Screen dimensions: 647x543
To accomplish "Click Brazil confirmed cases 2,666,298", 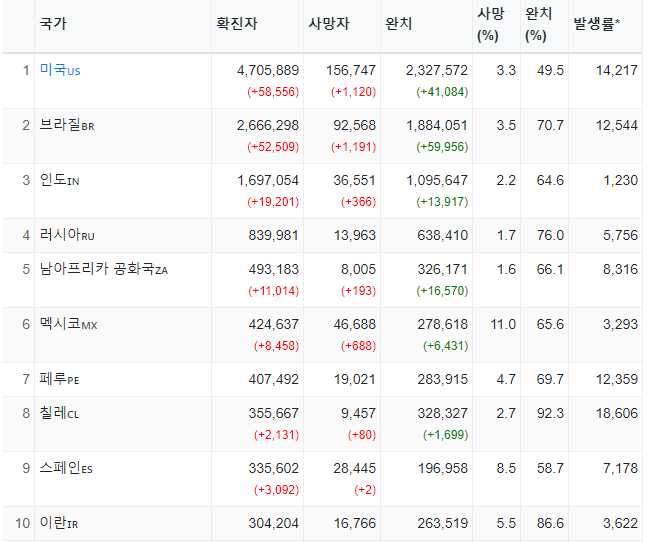I will pos(268,125).
